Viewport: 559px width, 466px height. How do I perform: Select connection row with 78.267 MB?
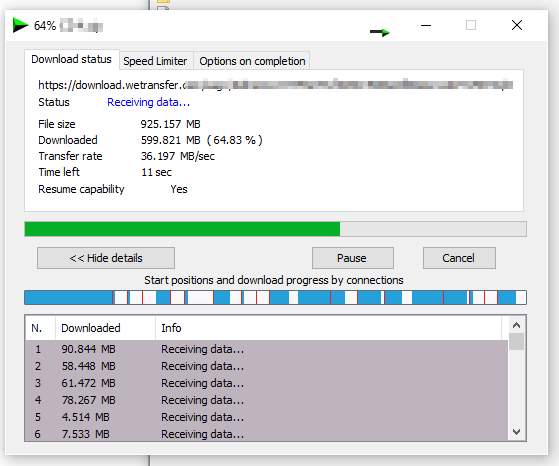click(267, 400)
